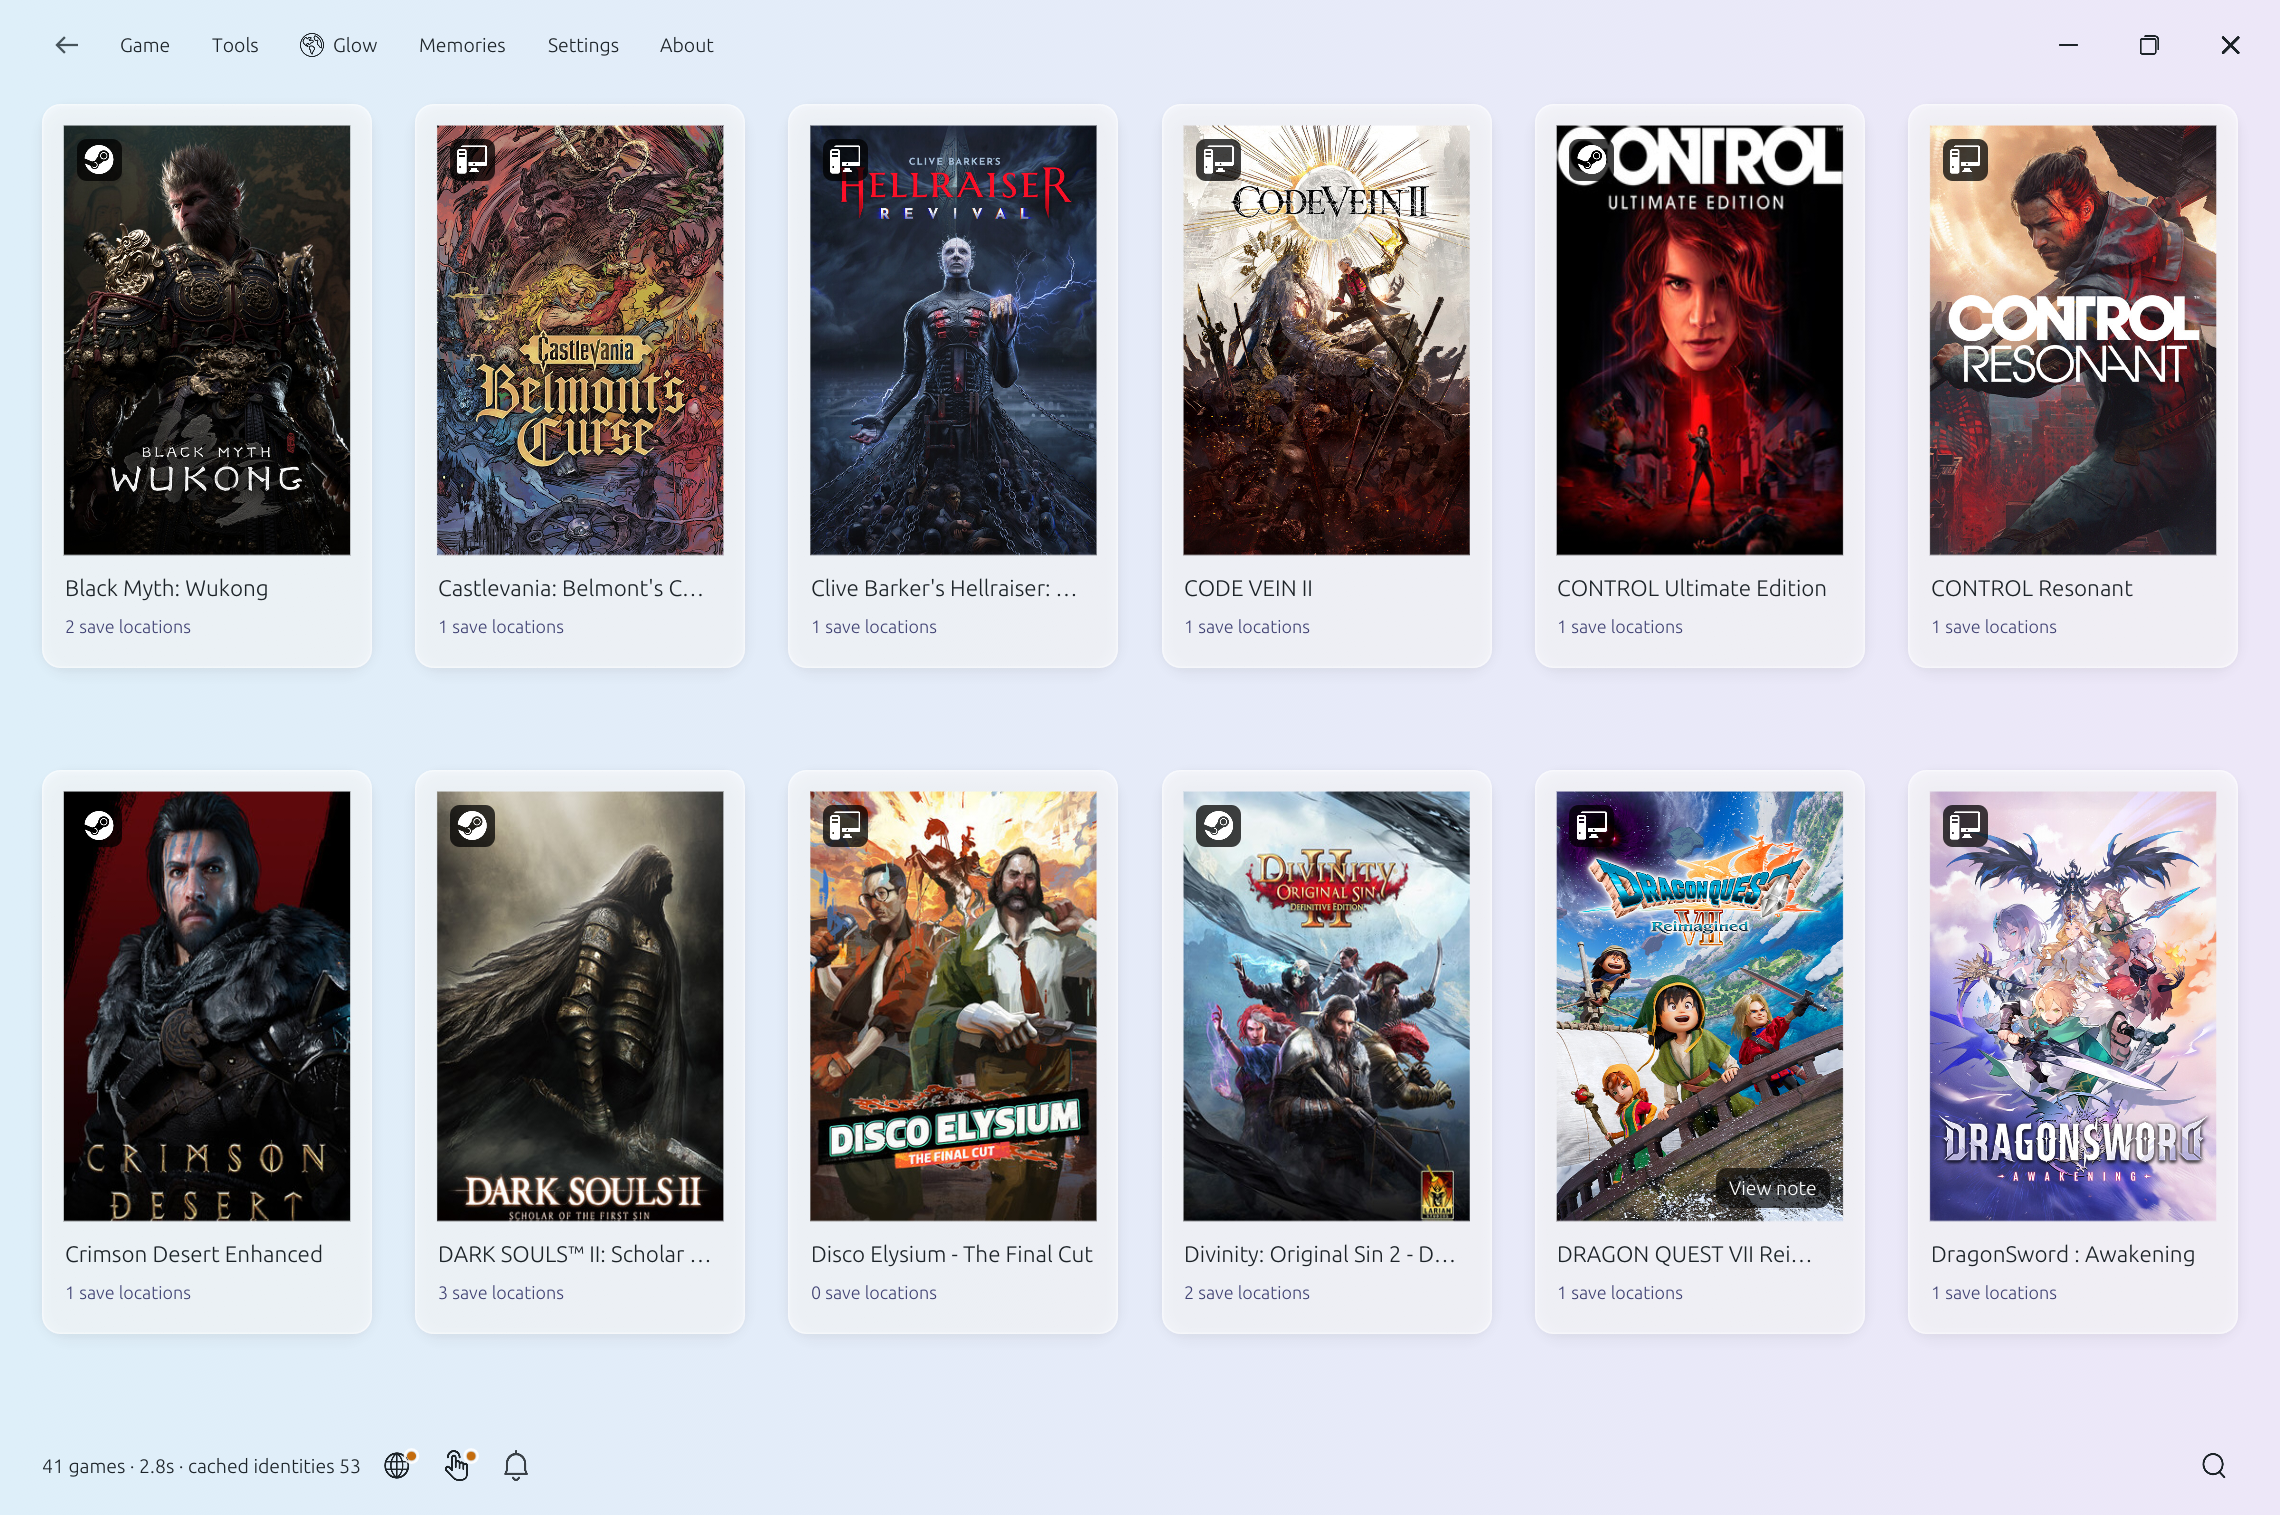Open the About menu
This screenshot has width=2280, height=1515.
coord(686,45)
